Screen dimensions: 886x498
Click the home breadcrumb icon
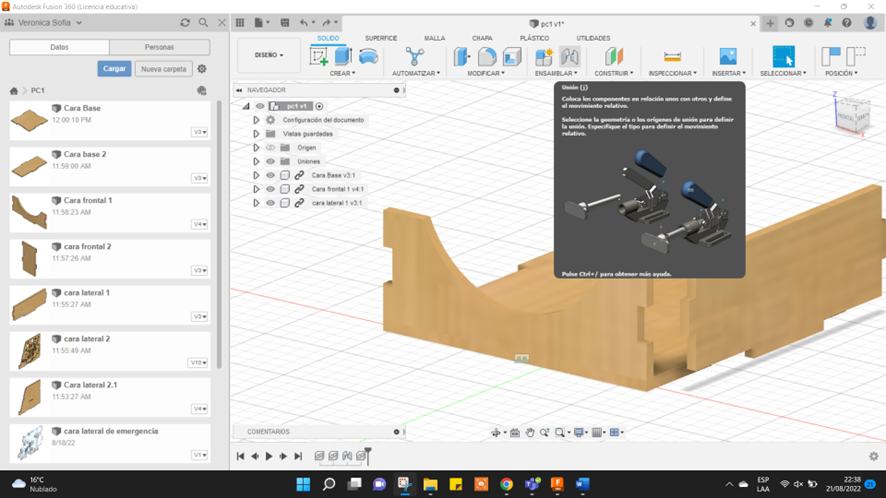pos(14,90)
